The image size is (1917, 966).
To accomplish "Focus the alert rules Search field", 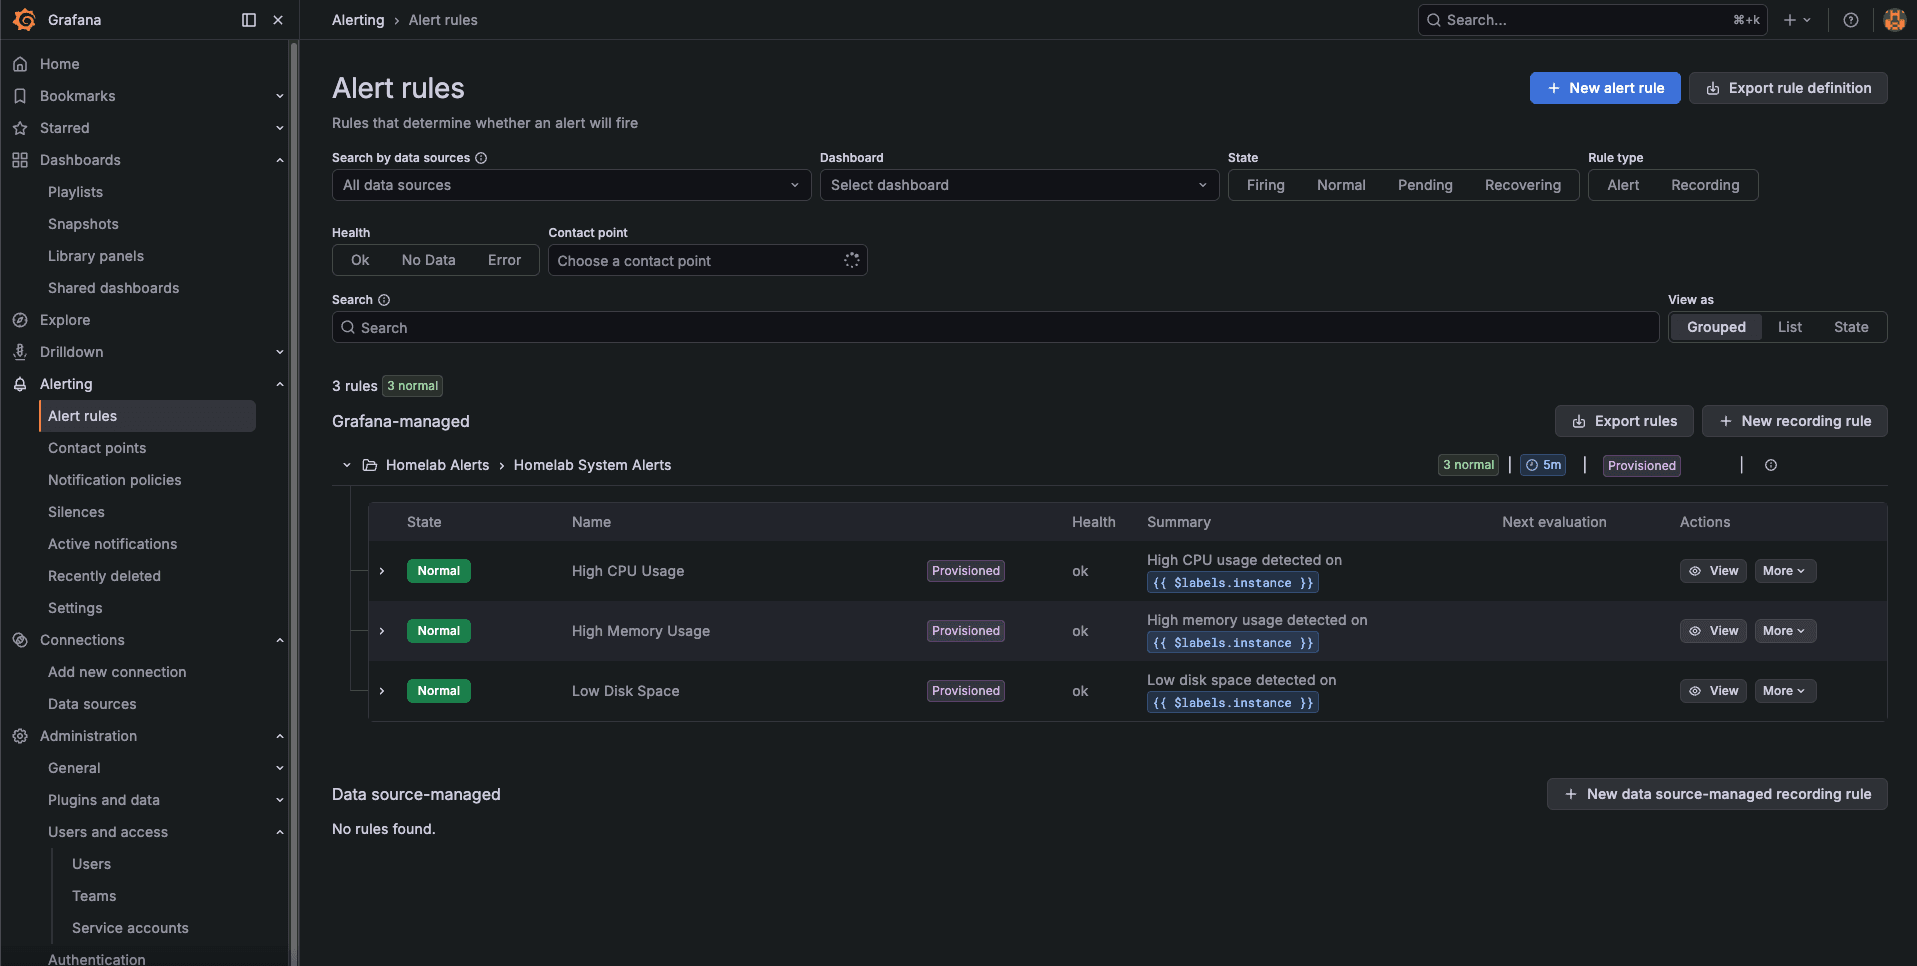I will [995, 327].
